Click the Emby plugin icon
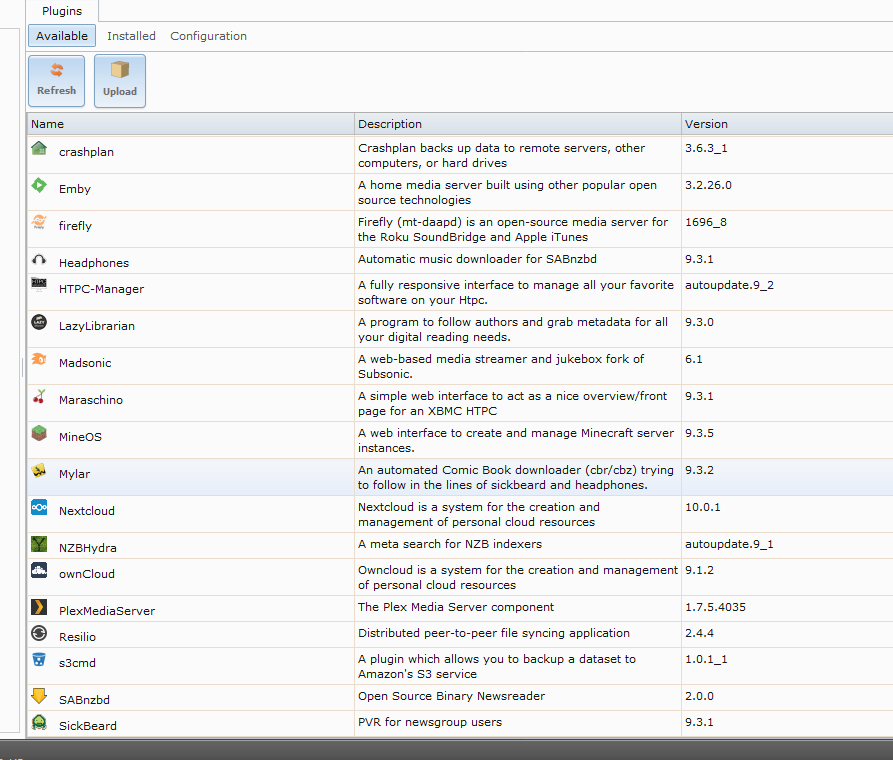Image resolution: width=893 pixels, height=760 pixels. 39,185
